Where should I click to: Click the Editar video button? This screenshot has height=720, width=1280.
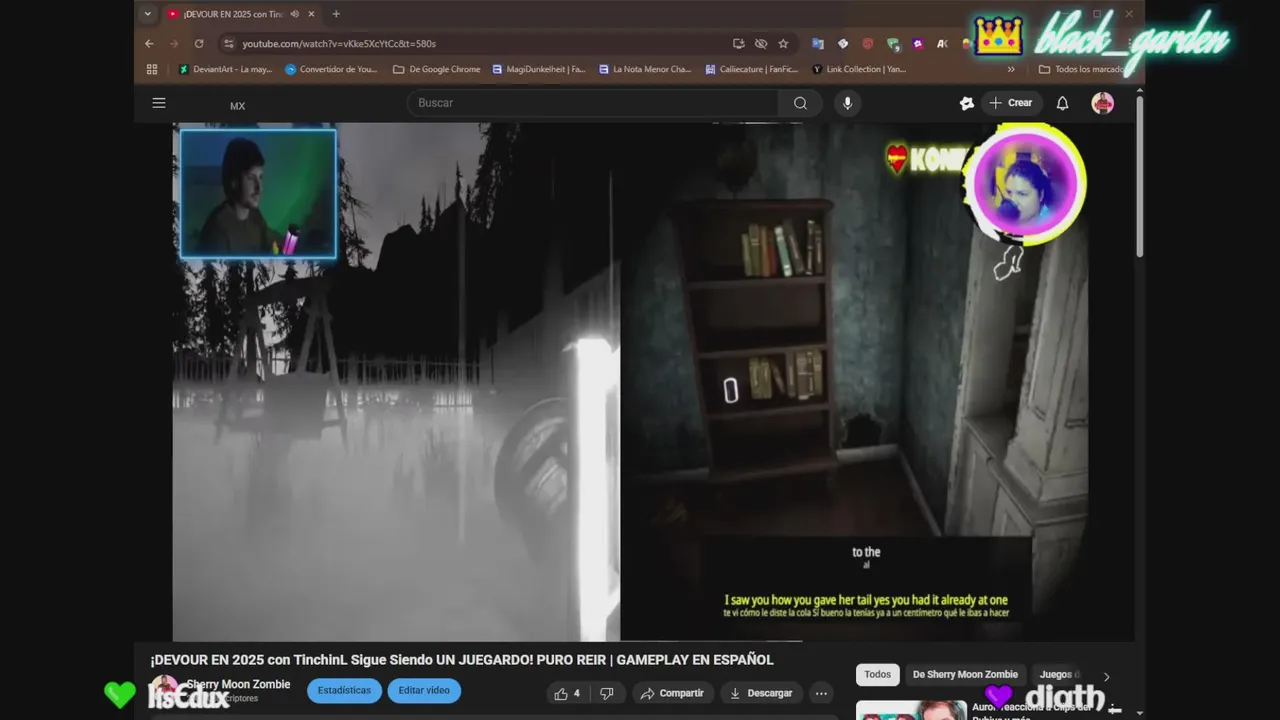(x=424, y=691)
